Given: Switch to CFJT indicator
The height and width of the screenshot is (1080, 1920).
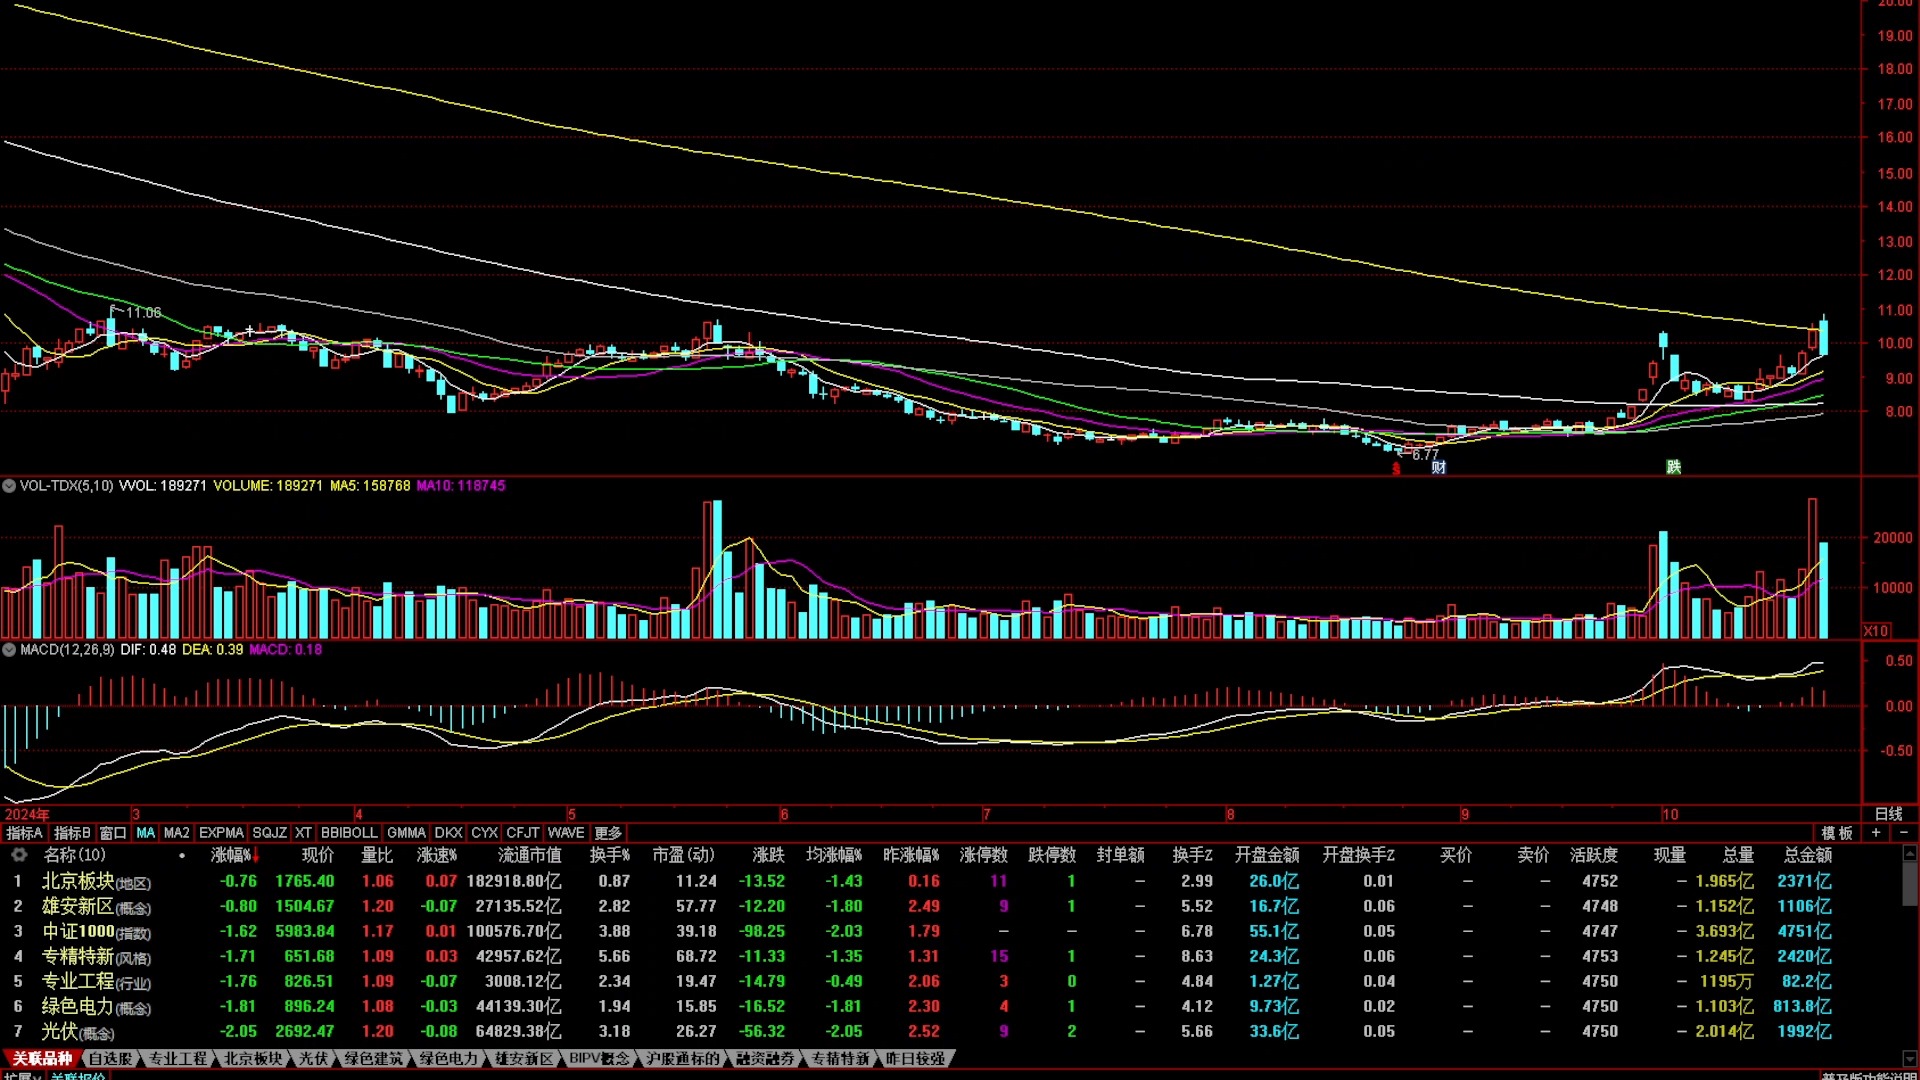Looking at the screenshot, I should coord(522,833).
